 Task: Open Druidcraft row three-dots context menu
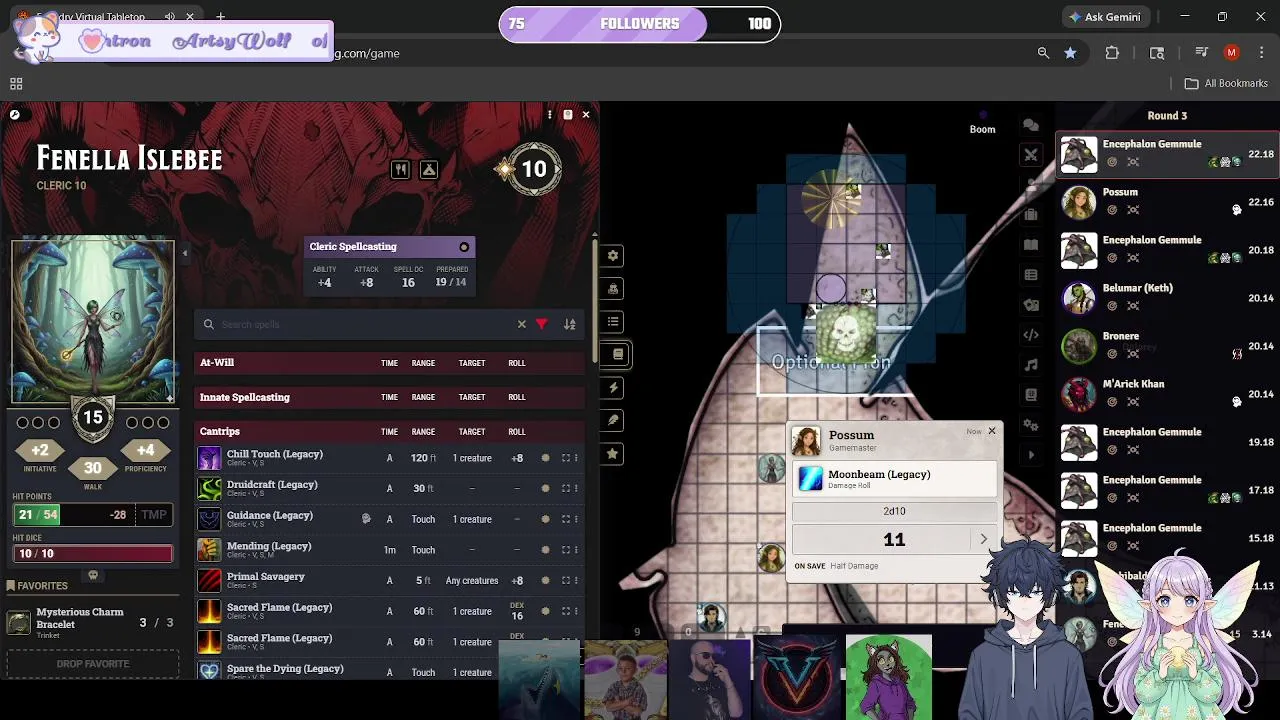pyautogui.click(x=577, y=488)
